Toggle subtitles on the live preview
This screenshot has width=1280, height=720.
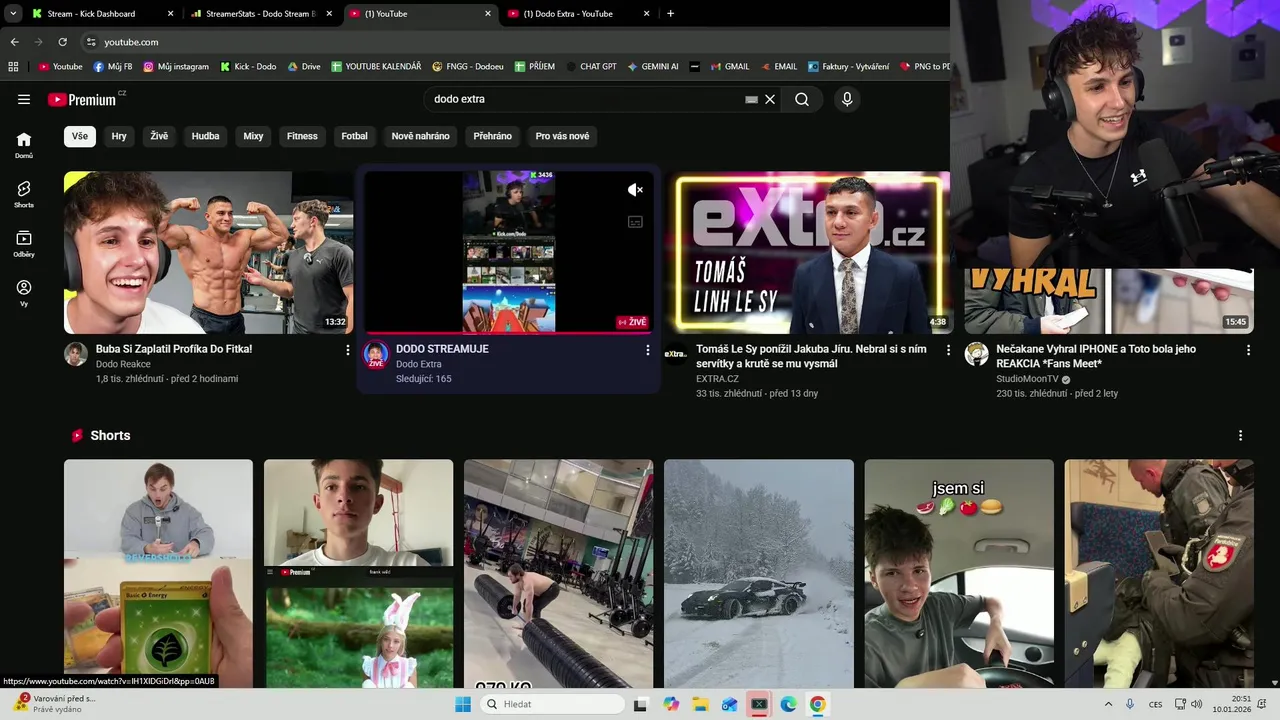click(x=635, y=222)
